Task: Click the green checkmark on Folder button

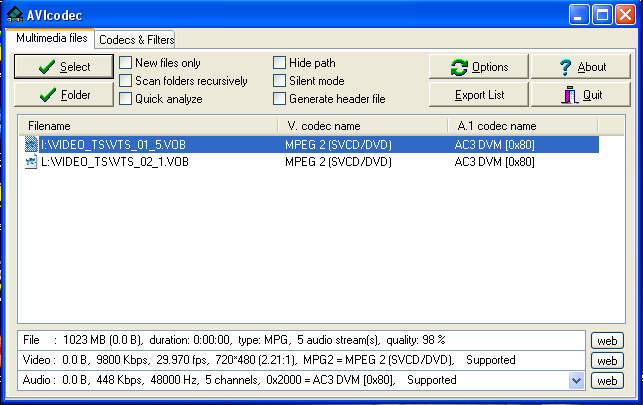Action: click(x=48, y=95)
